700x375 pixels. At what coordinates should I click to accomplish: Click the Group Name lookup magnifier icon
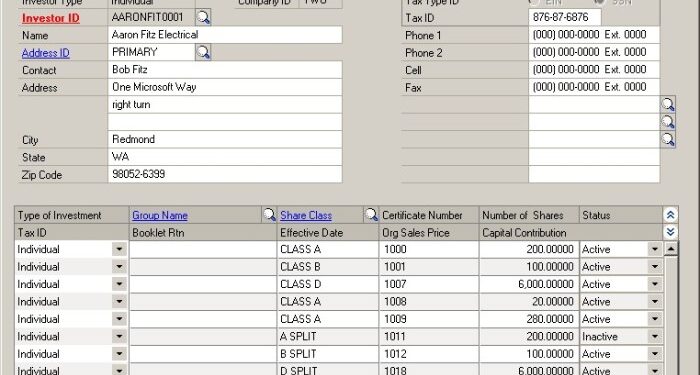click(269, 215)
